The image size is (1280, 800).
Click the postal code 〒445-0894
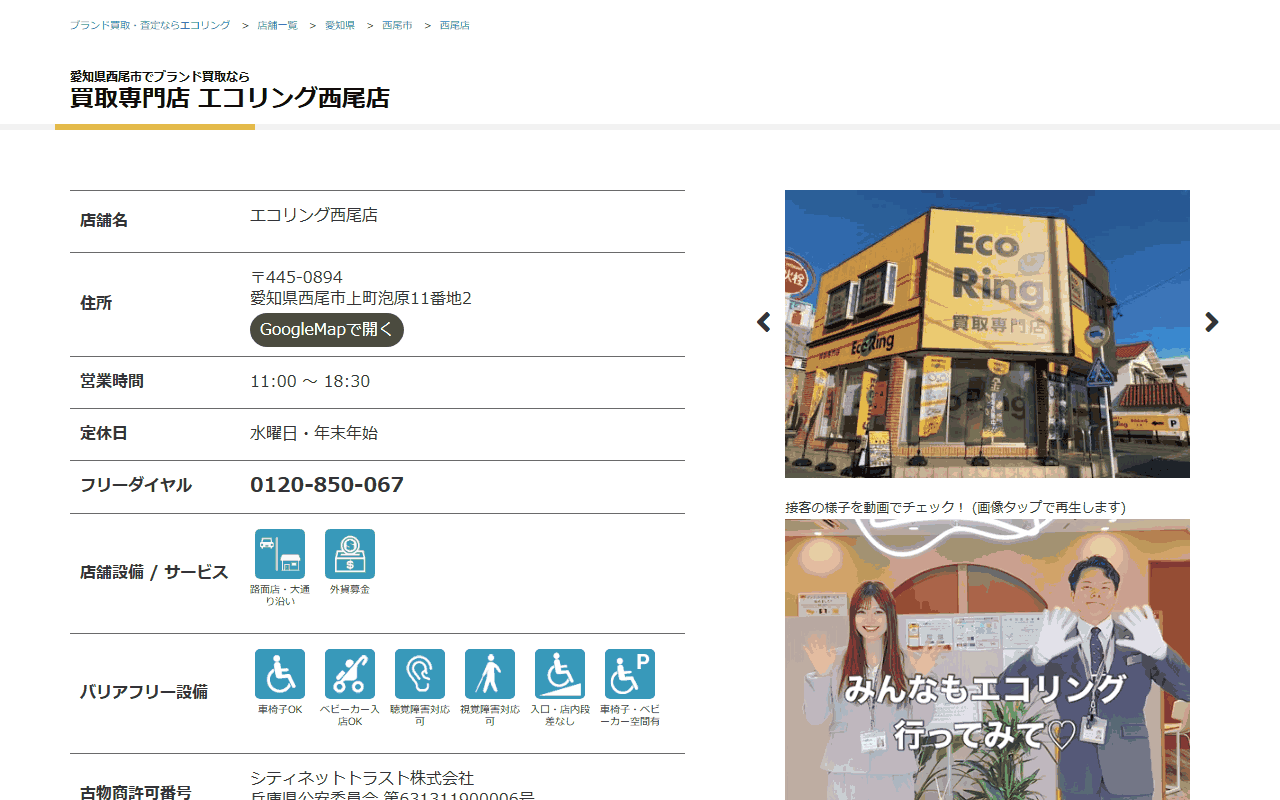[296, 277]
